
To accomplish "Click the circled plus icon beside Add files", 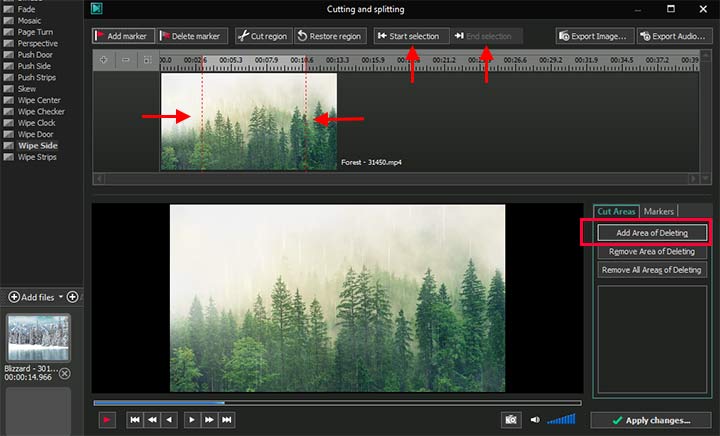I will click(x=73, y=297).
